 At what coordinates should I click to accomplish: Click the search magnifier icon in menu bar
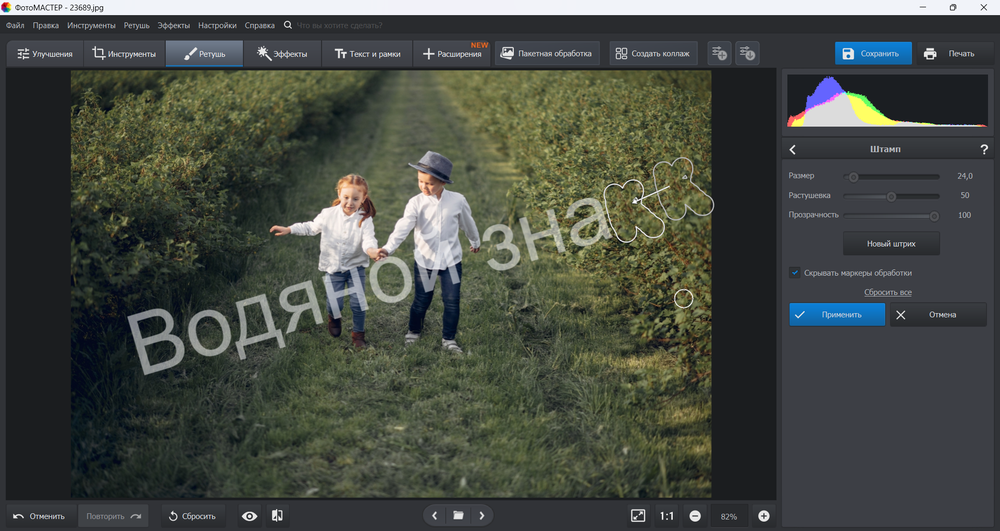(288, 25)
